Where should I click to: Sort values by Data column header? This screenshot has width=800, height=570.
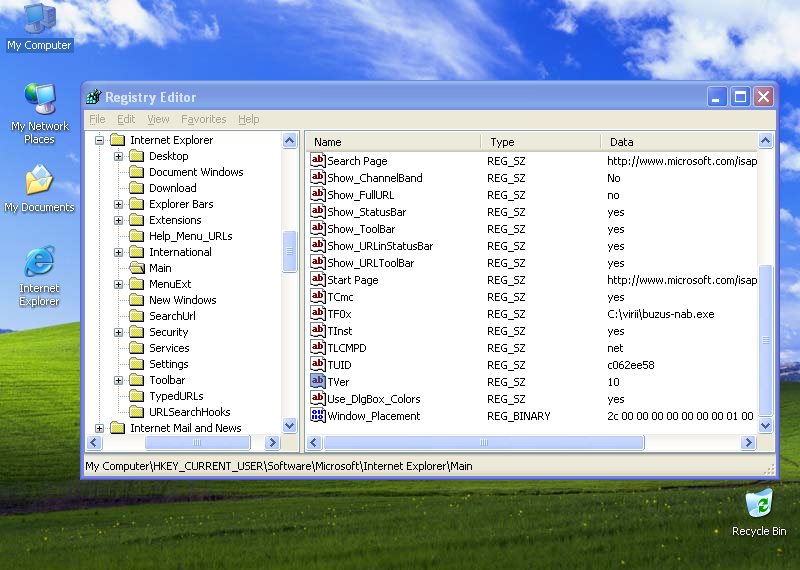click(680, 142)
